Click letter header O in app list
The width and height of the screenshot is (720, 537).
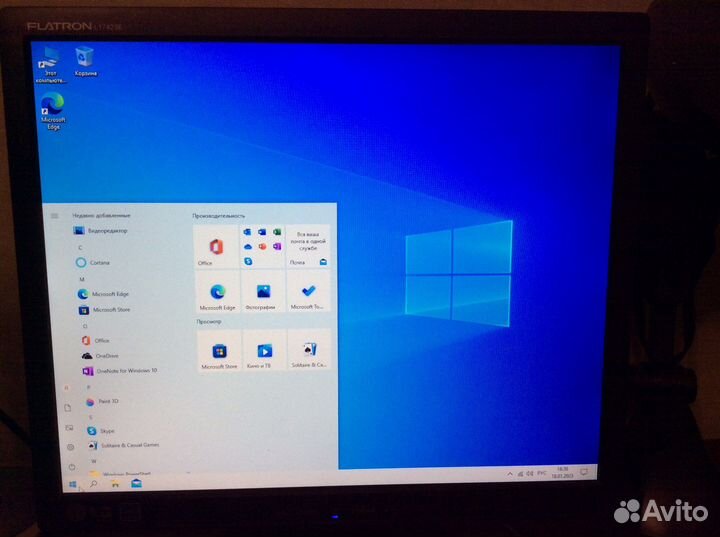click(x=85, y=326)
